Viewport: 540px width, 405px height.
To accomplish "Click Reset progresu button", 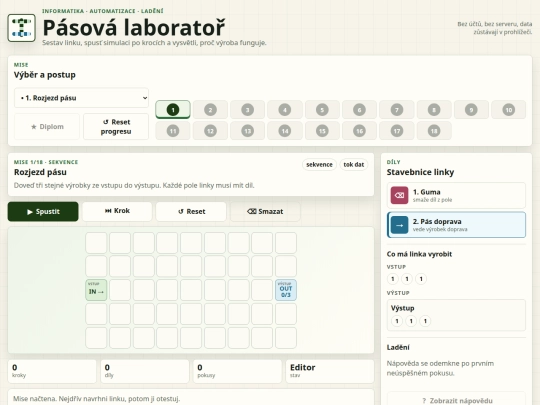I will point(116,127).
